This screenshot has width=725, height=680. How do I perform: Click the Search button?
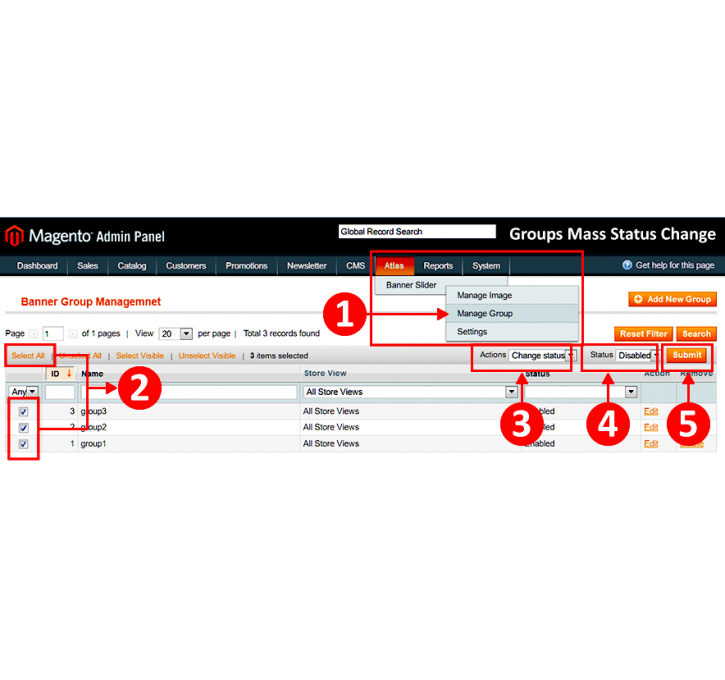(696, 334)
